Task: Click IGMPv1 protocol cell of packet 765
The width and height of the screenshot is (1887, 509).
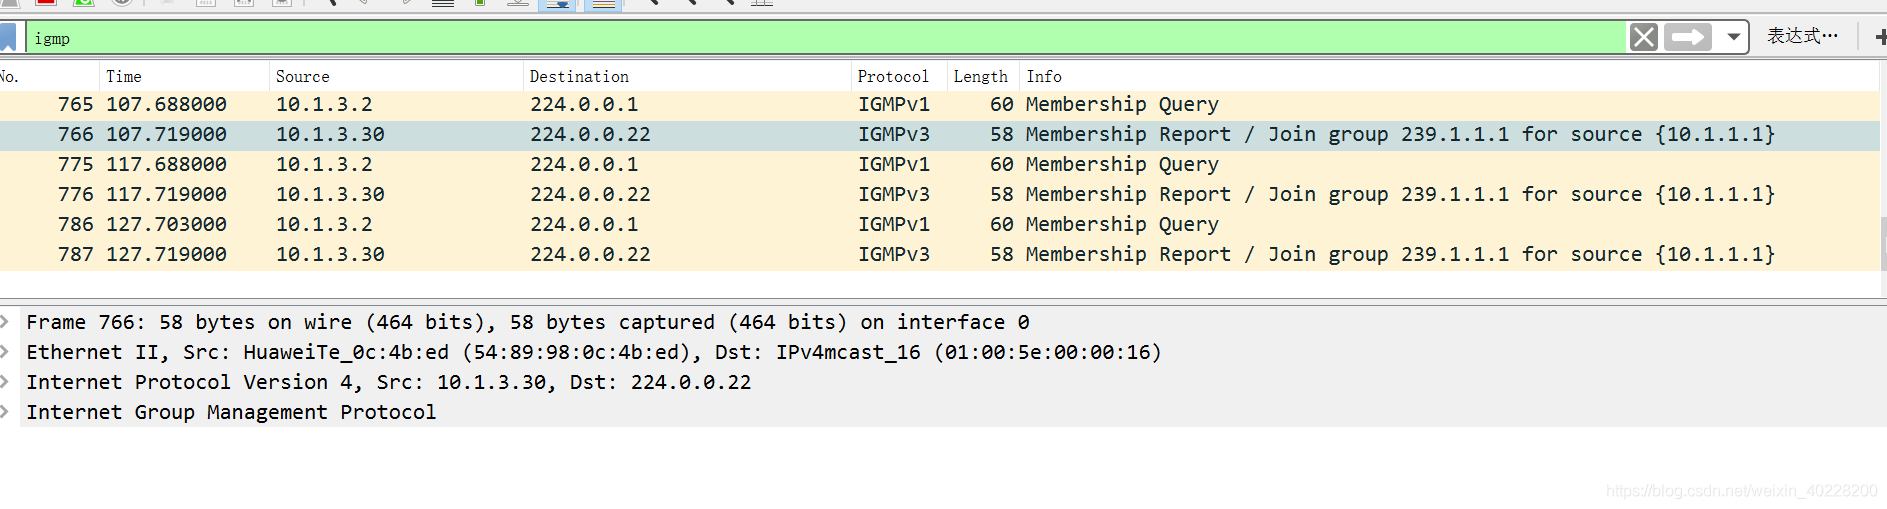Action: (x=894, y=104)
